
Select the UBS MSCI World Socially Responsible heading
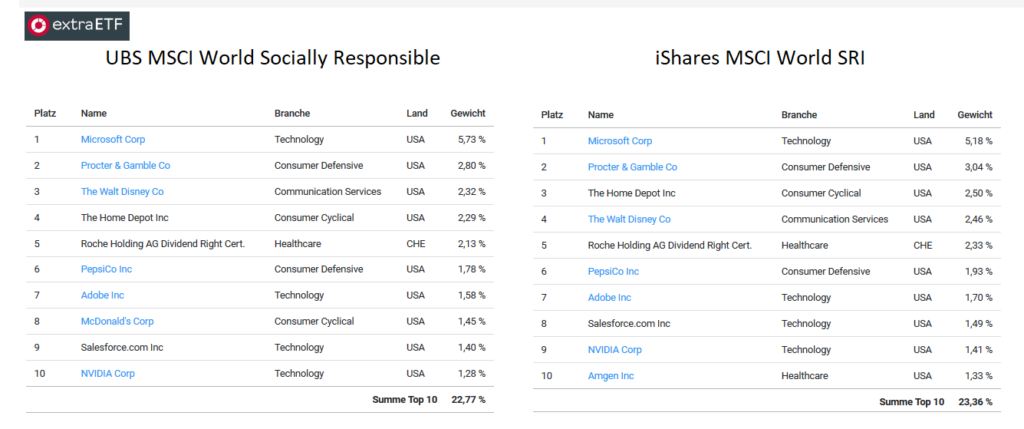(273, 58)
